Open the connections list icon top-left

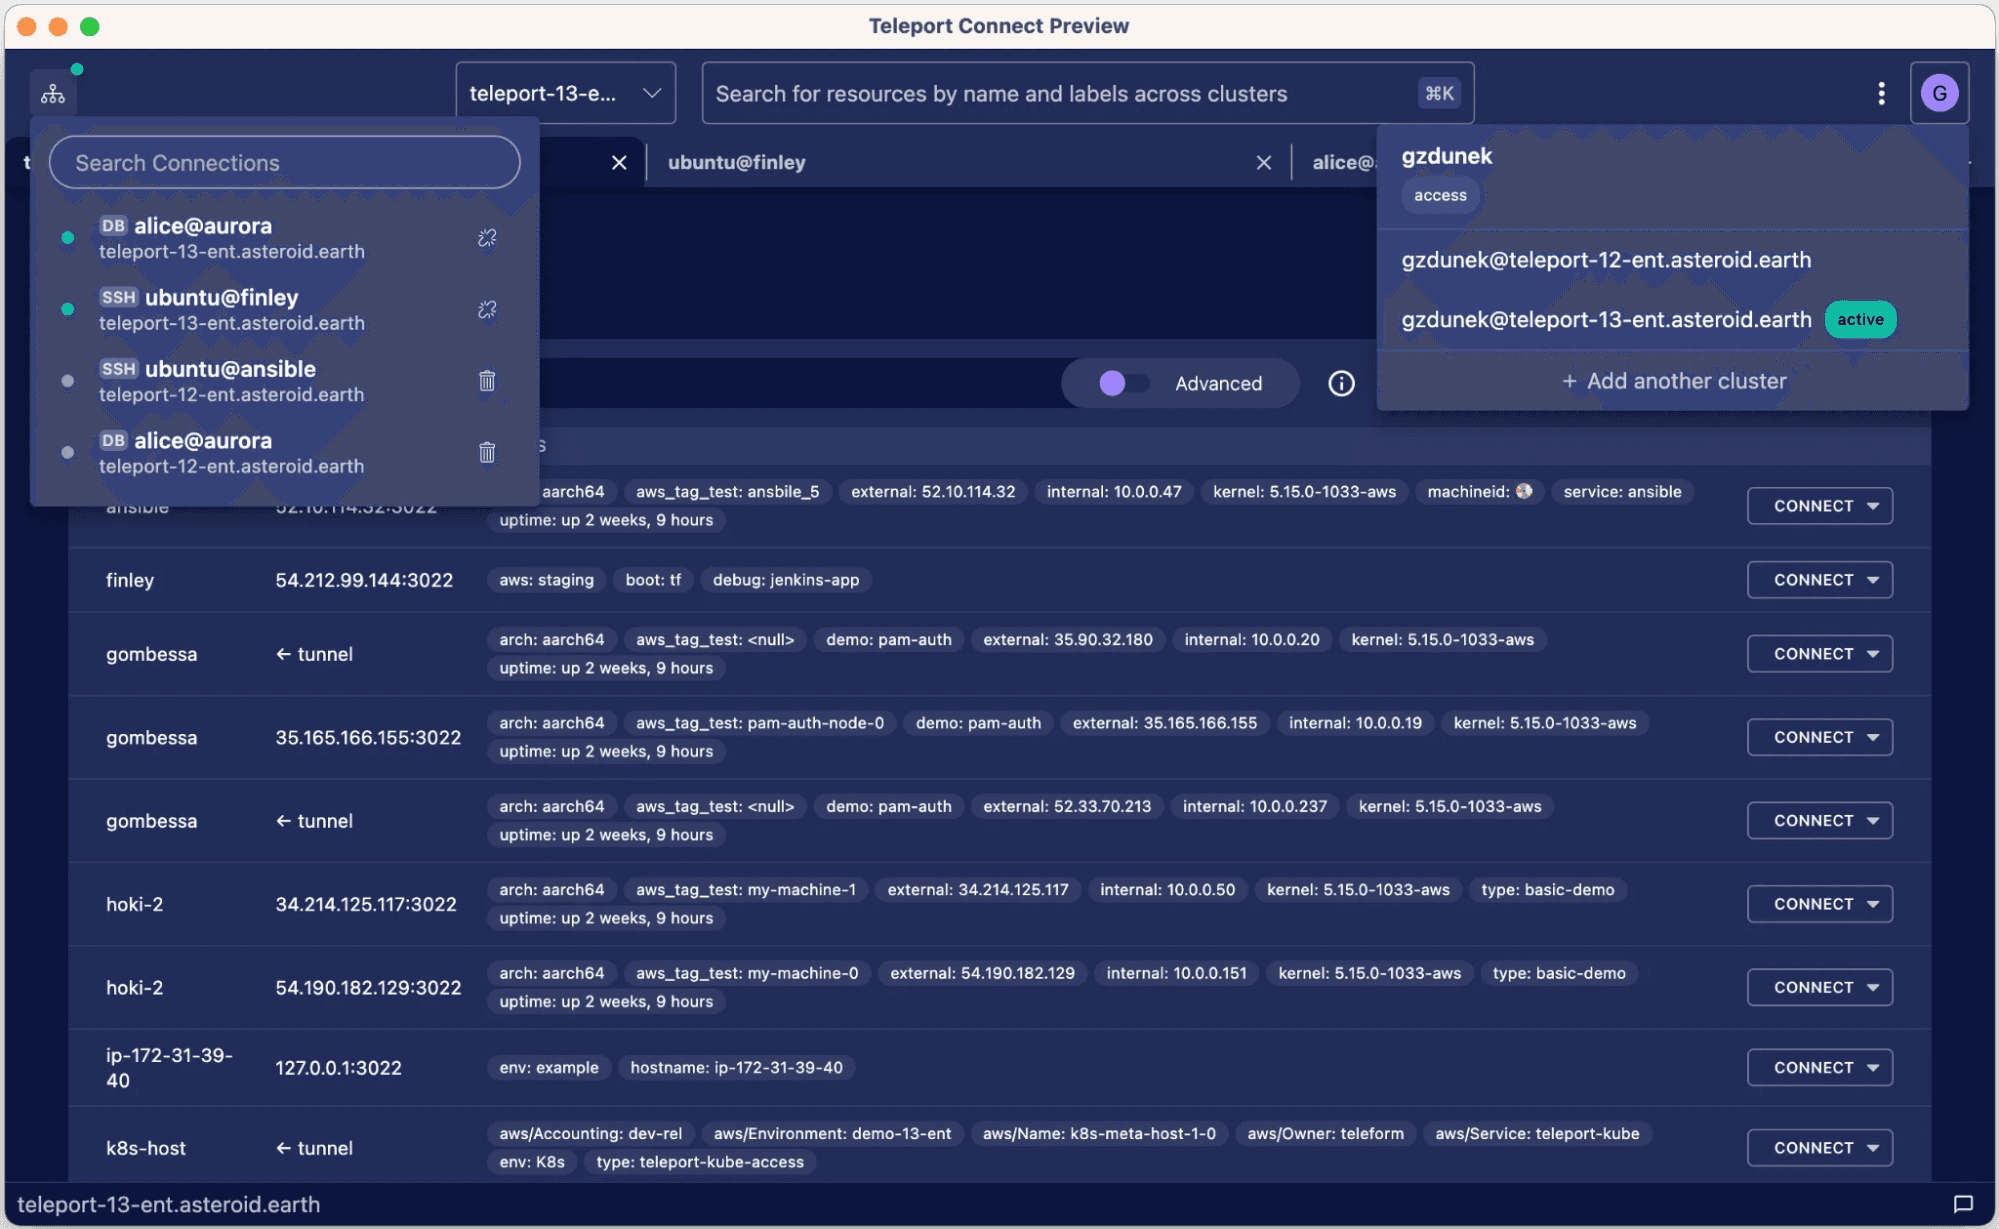[x=52, y=92]
